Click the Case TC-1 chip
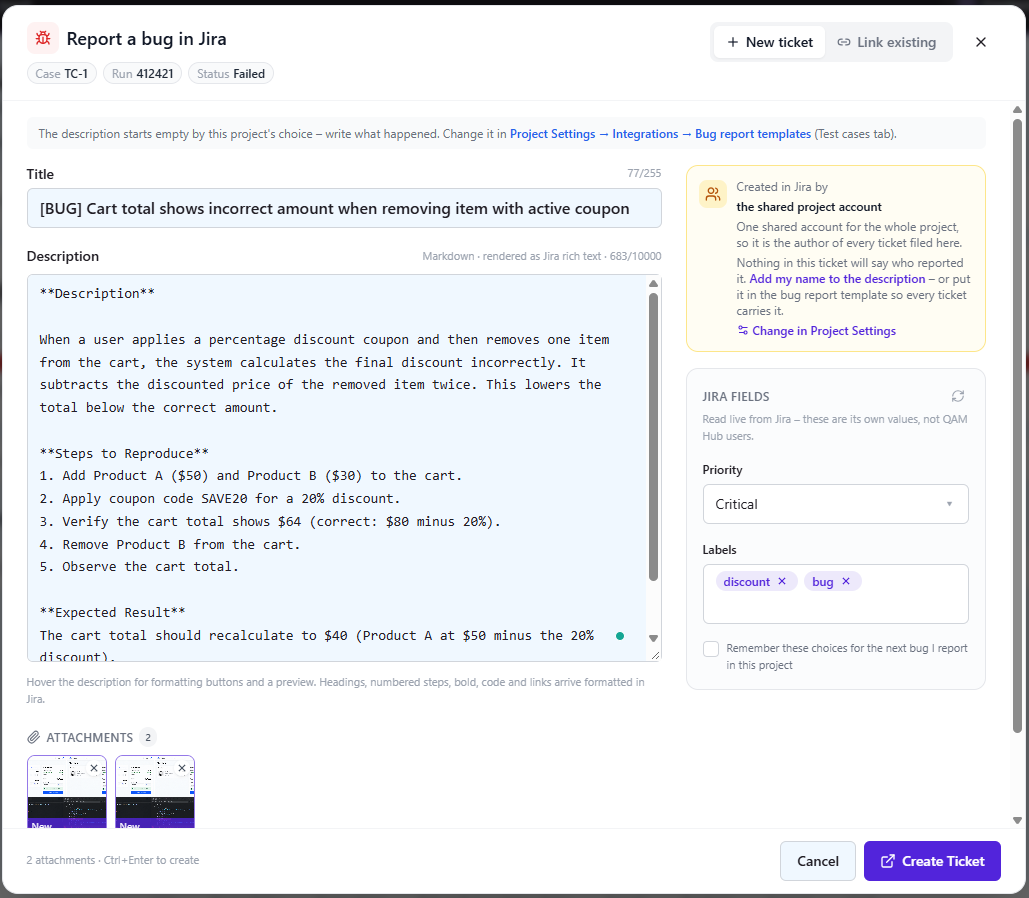The height and width of the screenshot is (898, 1029). 62,74
